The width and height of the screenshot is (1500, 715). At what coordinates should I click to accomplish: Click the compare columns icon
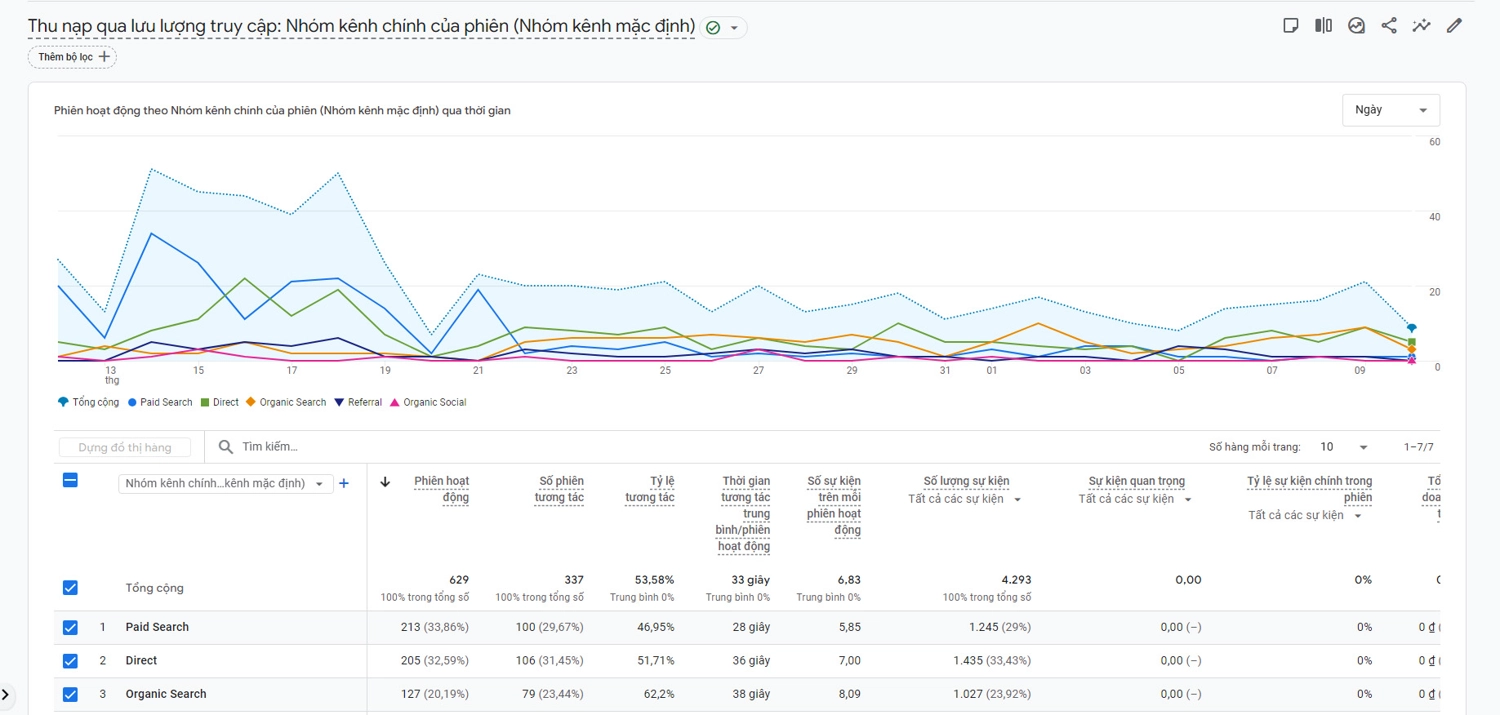1323,26
